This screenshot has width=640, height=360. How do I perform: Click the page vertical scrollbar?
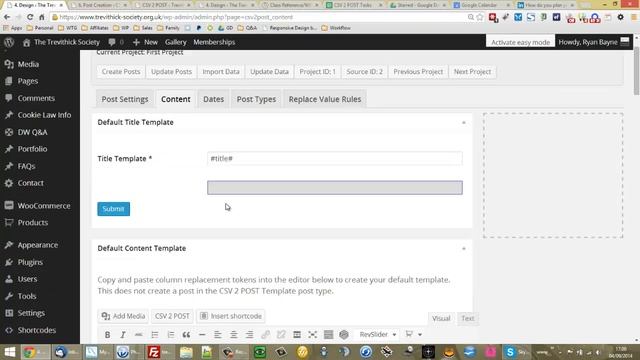click(x=636, y=72)
